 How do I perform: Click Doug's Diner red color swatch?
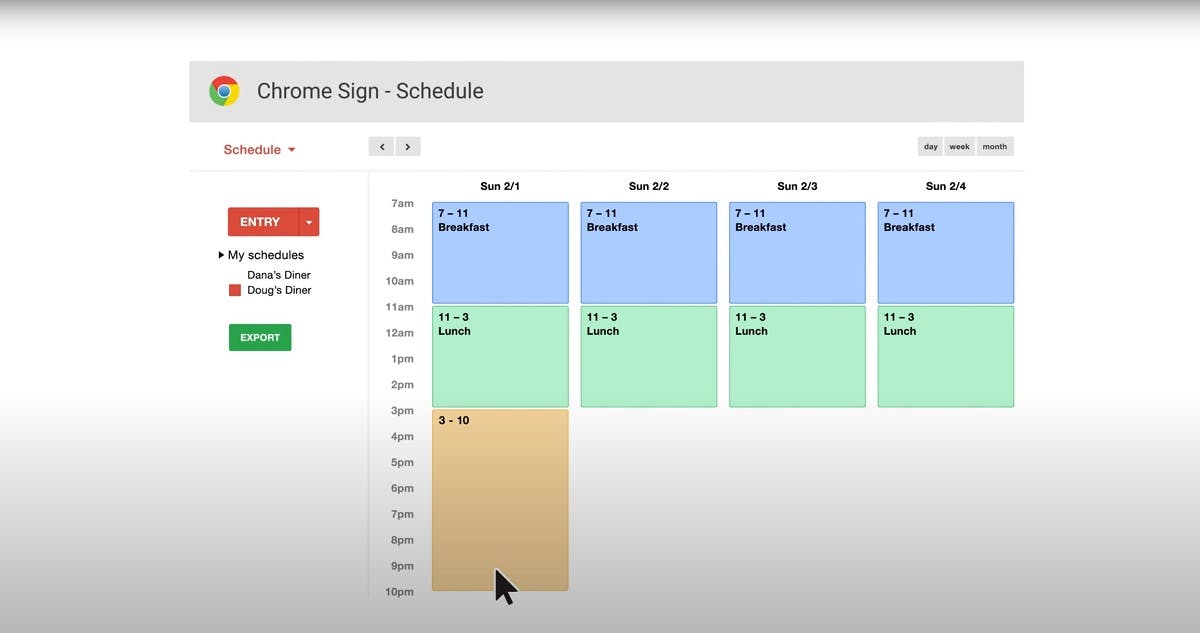pyautogui.click(x=234, y=290)
